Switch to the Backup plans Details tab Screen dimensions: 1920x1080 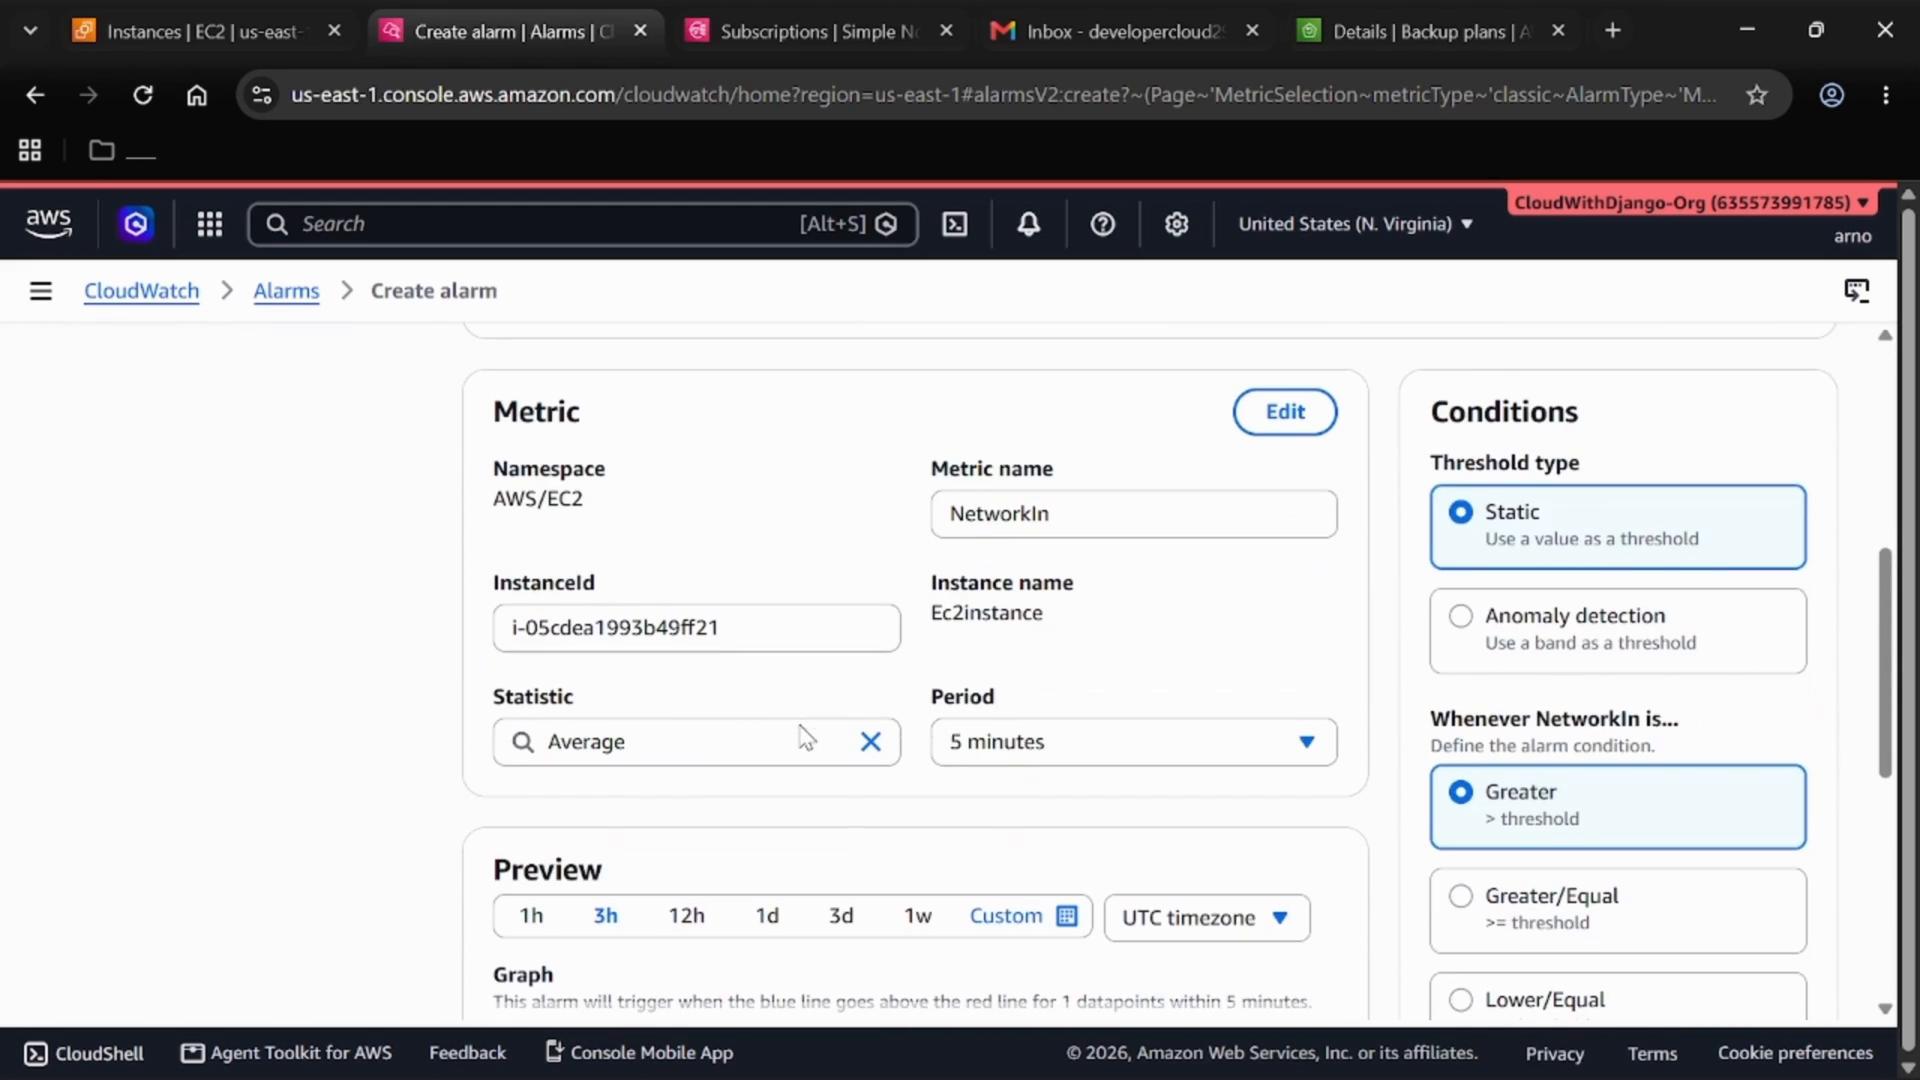pyautogui.click(x=1432, y=31)
